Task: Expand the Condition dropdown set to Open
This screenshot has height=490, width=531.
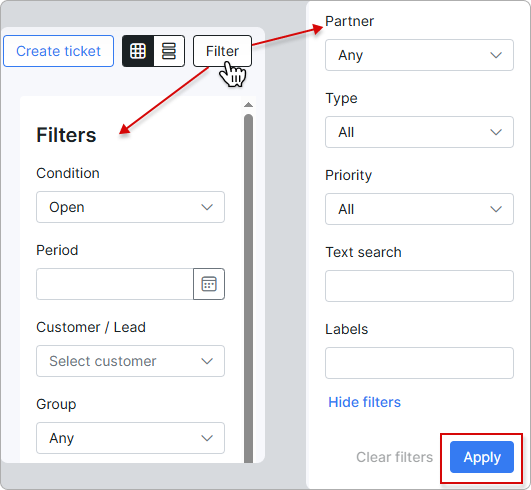Action: pos(130,207)
